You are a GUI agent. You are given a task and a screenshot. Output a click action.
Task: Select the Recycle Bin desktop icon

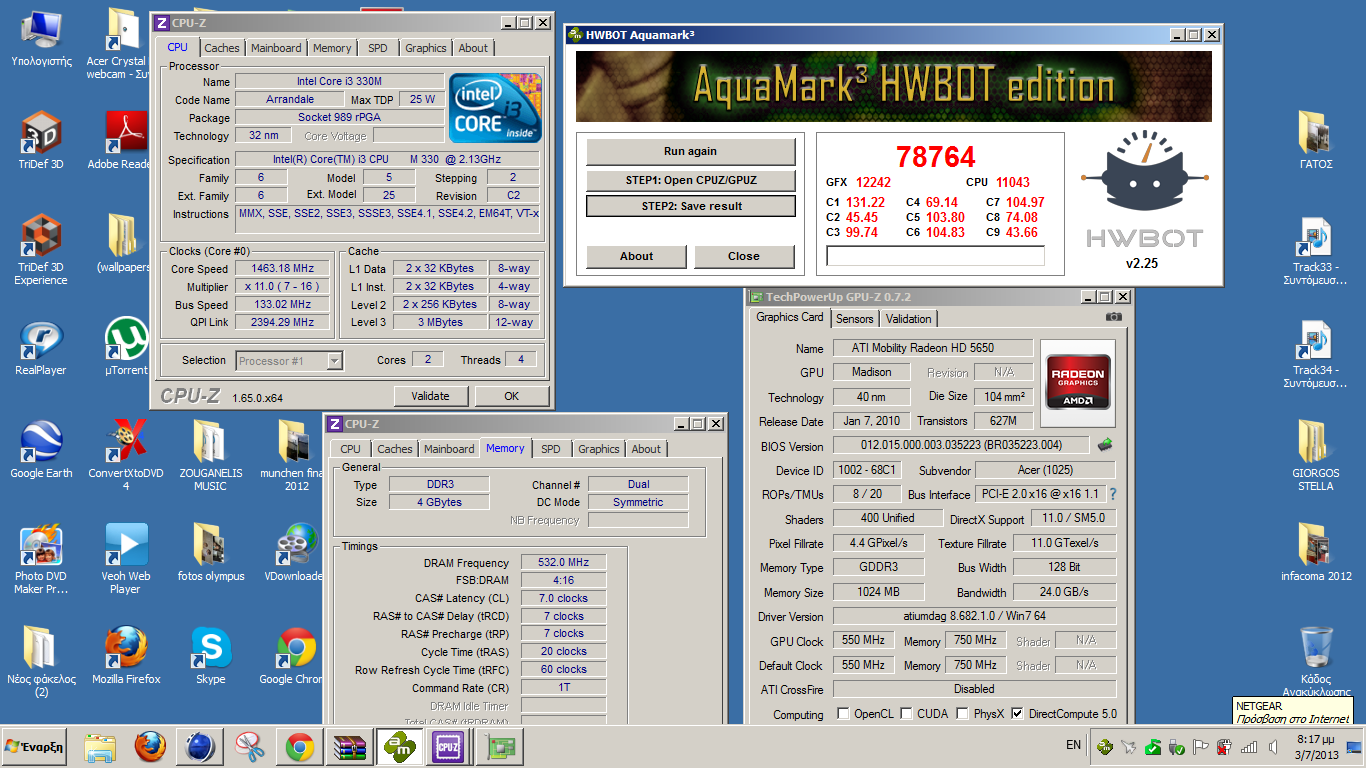pos(1317,660)
